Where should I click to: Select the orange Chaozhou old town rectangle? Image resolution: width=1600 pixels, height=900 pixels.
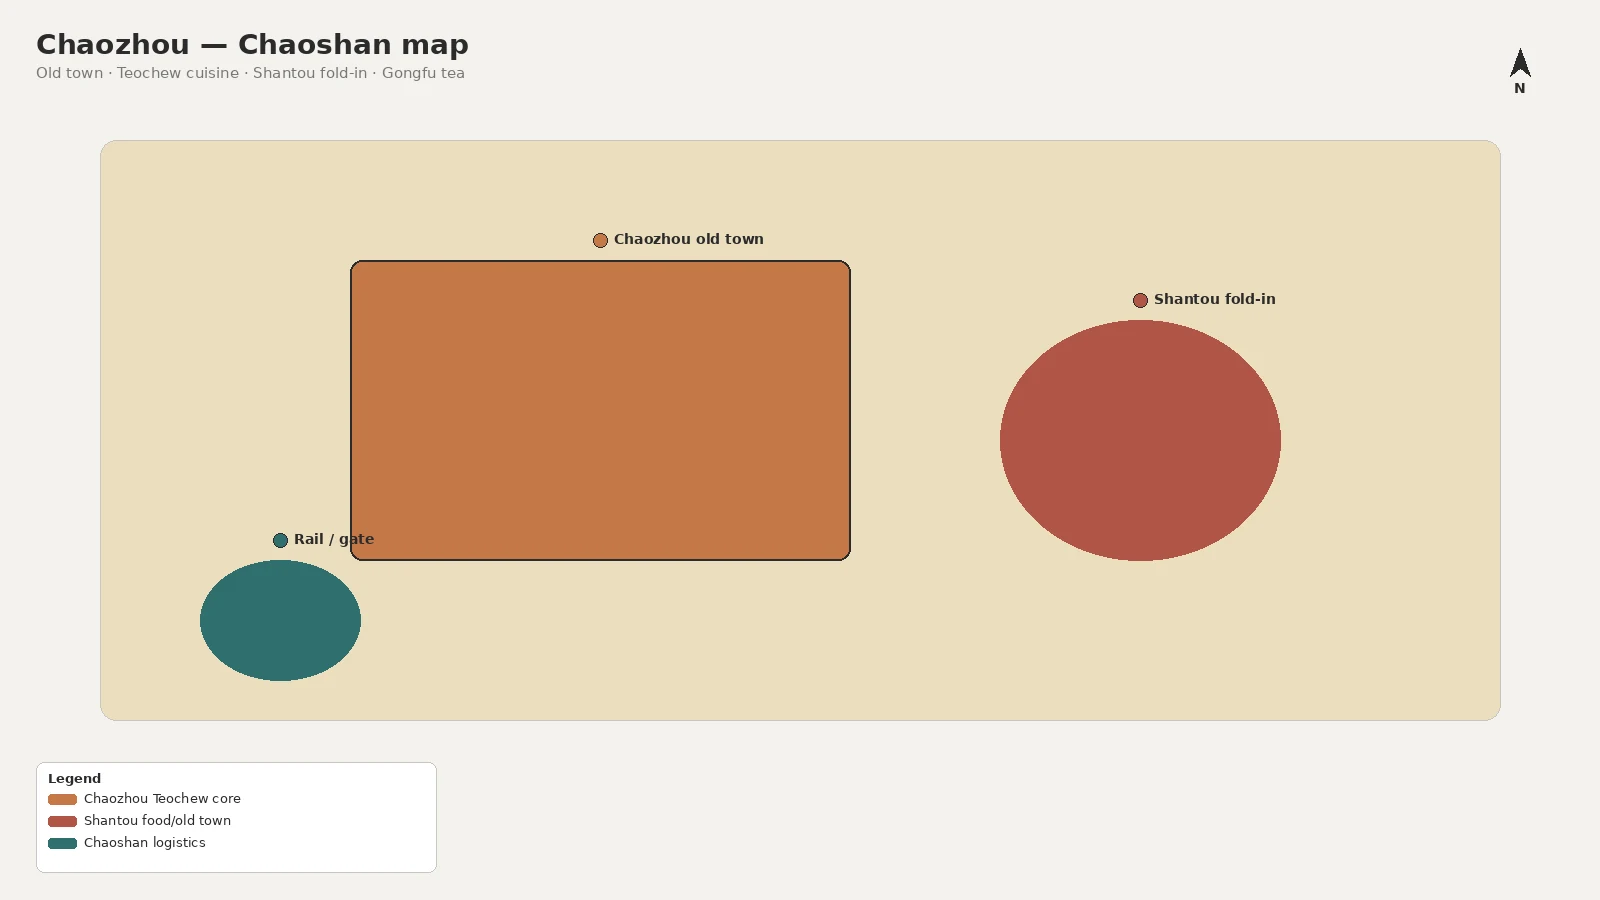600,410
